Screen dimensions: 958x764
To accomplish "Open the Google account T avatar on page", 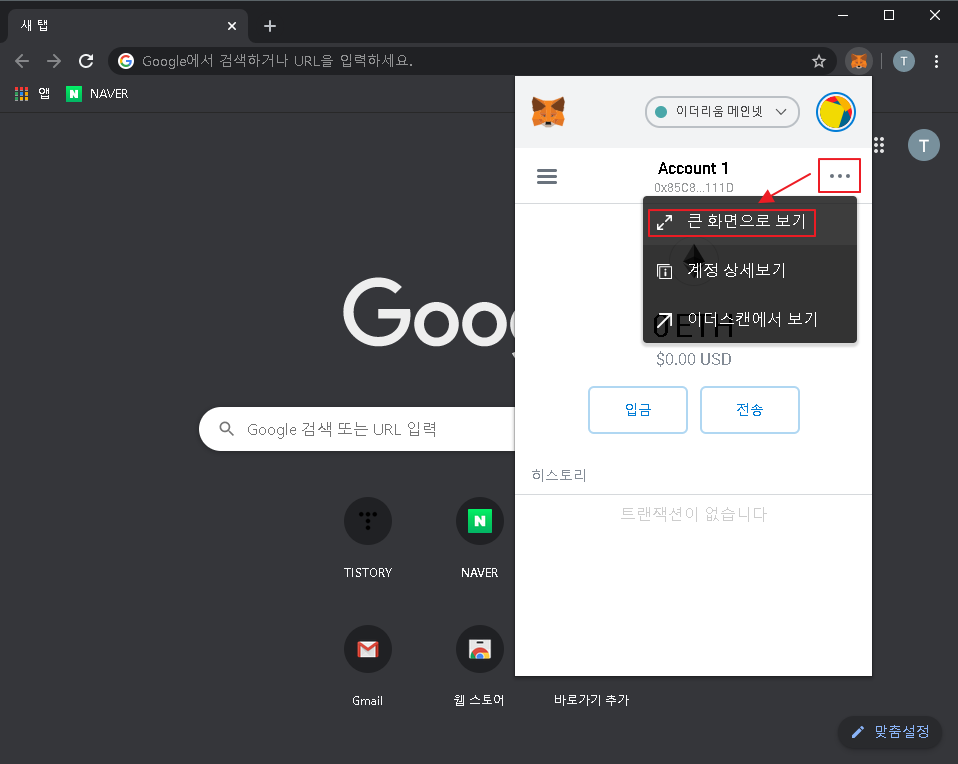I will point(923,145).
